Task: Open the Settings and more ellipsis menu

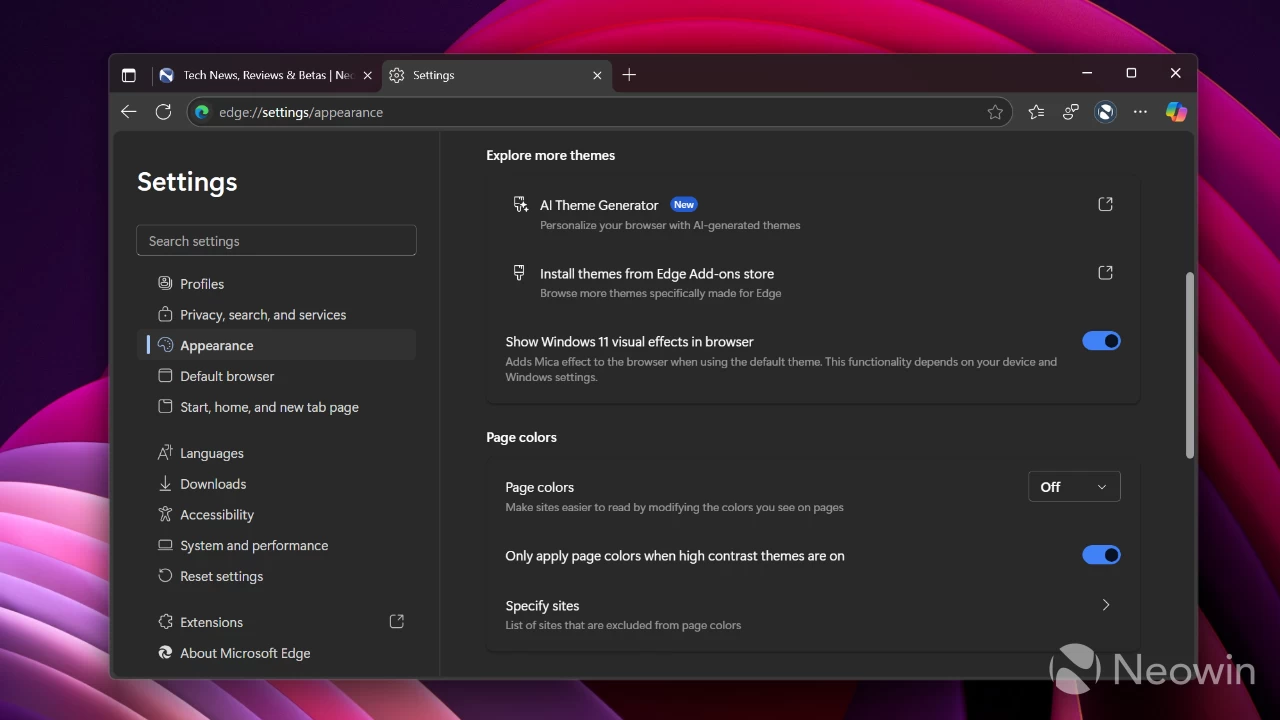Action: pyautogui.click(x=1140, y=112)
